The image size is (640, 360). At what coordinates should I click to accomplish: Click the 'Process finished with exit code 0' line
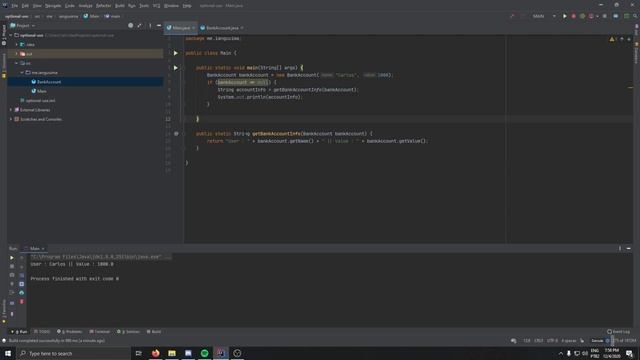(x=75, y=279)
